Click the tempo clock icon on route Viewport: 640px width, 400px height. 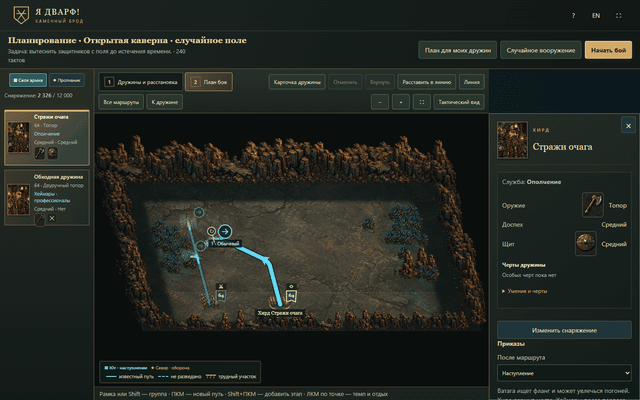point(211,231)
